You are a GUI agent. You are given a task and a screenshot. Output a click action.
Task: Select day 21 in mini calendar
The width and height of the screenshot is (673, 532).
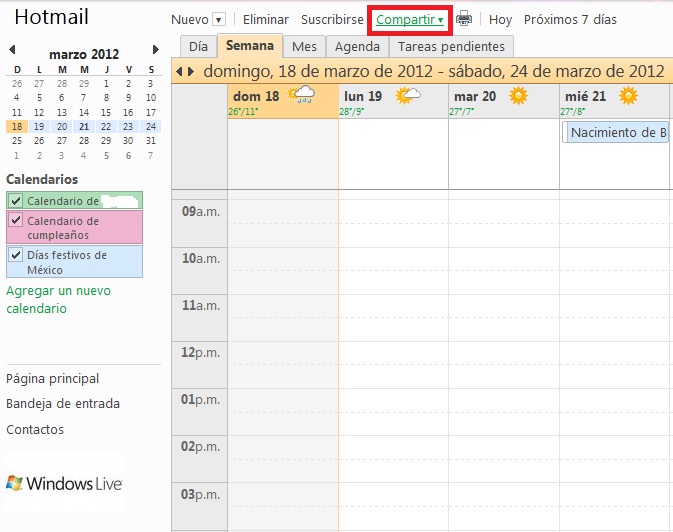84,127
